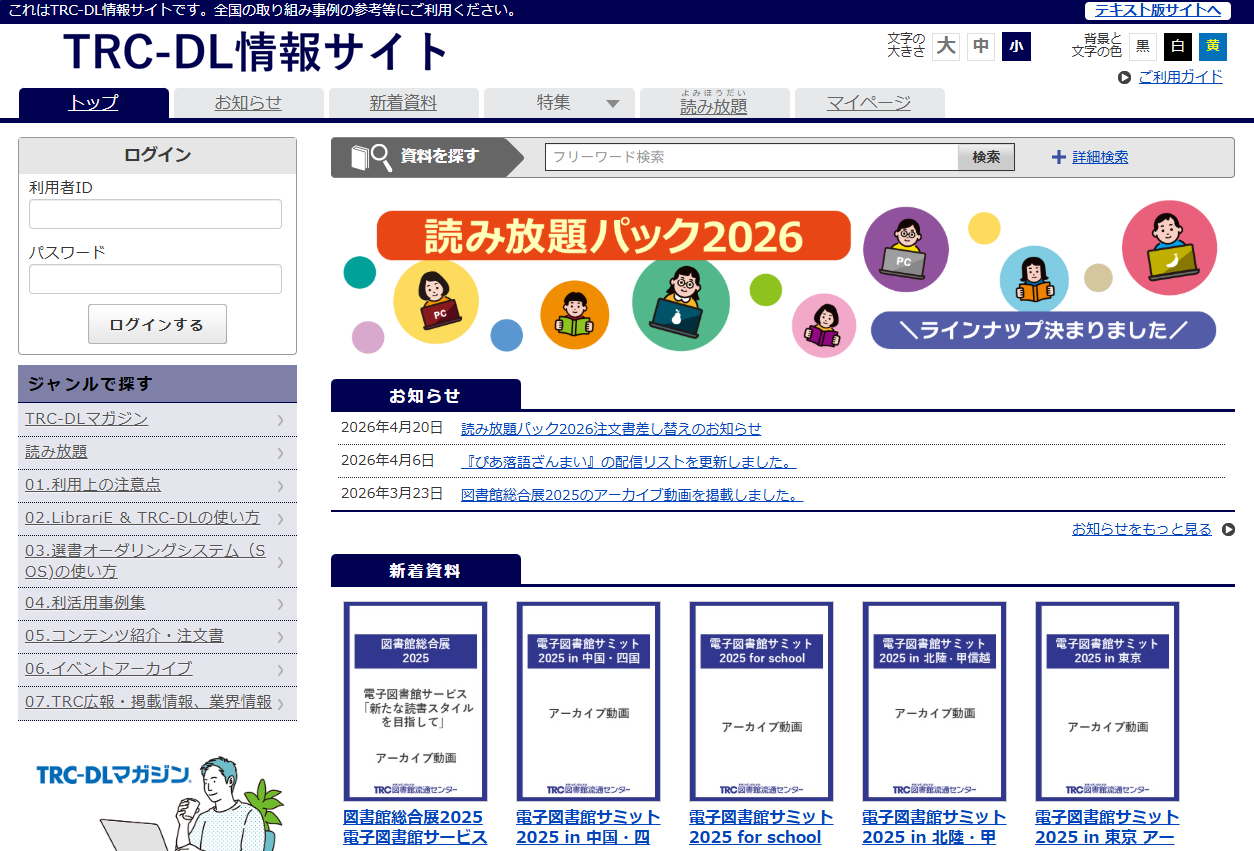The image size is (1254, 851).
Task: Expand 04.利活用事例集 chevron
Action: (x=281, y=604)
